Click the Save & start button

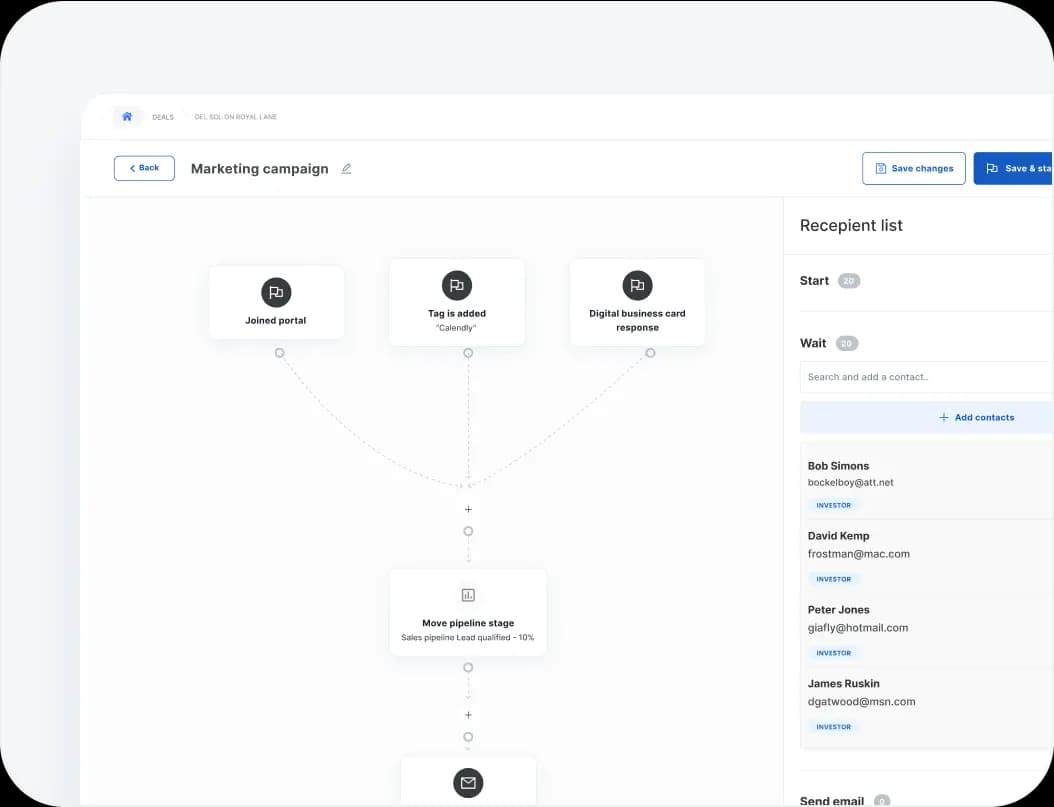[1015, 169]
